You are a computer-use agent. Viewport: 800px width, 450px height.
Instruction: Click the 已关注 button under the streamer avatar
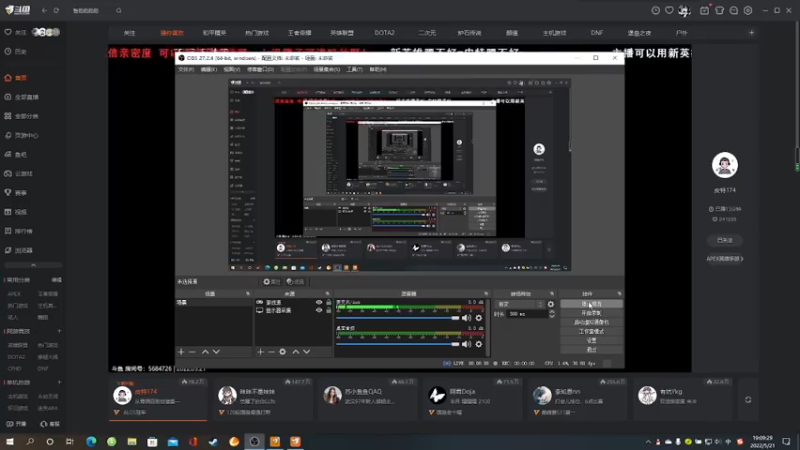tap(724, 240)
